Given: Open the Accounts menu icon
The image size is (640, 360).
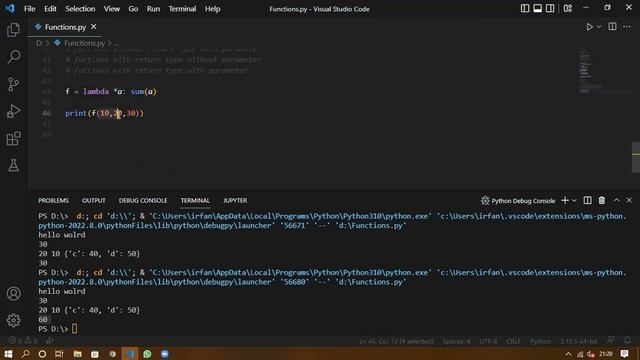Looking at the screenshot, I should (13, 293).
